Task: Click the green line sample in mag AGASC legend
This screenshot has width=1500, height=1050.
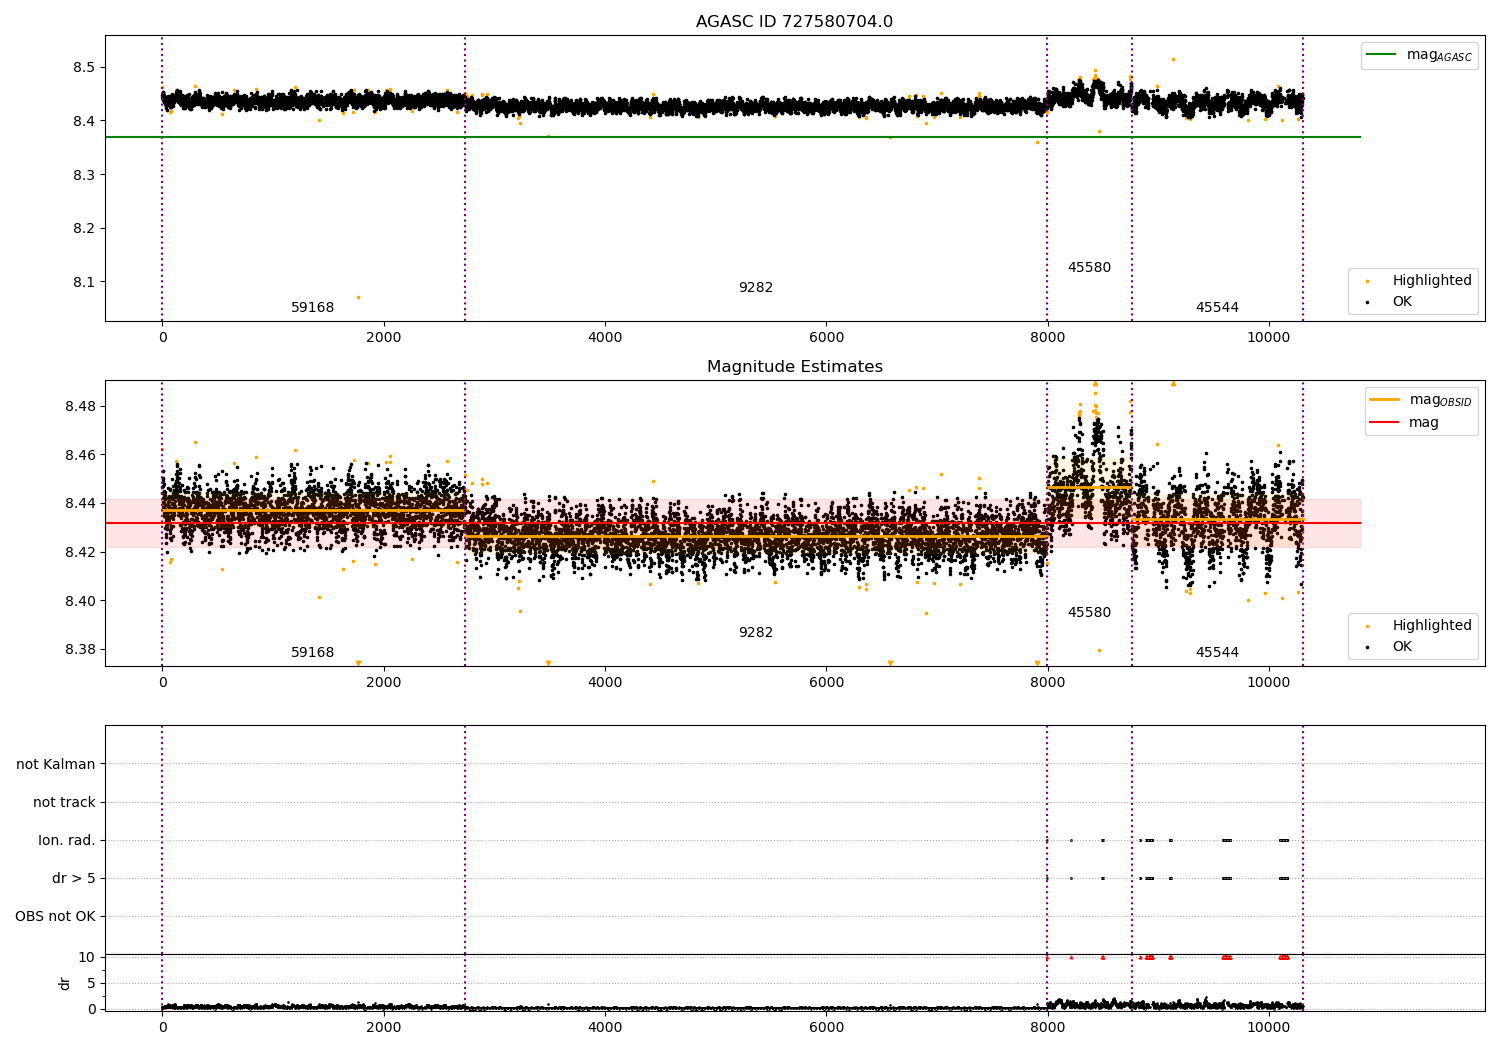Action: click(1381, 55)
